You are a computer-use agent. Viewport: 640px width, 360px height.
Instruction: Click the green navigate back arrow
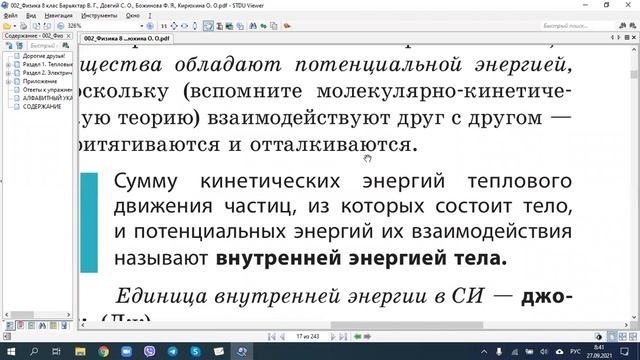coord(358,337)
